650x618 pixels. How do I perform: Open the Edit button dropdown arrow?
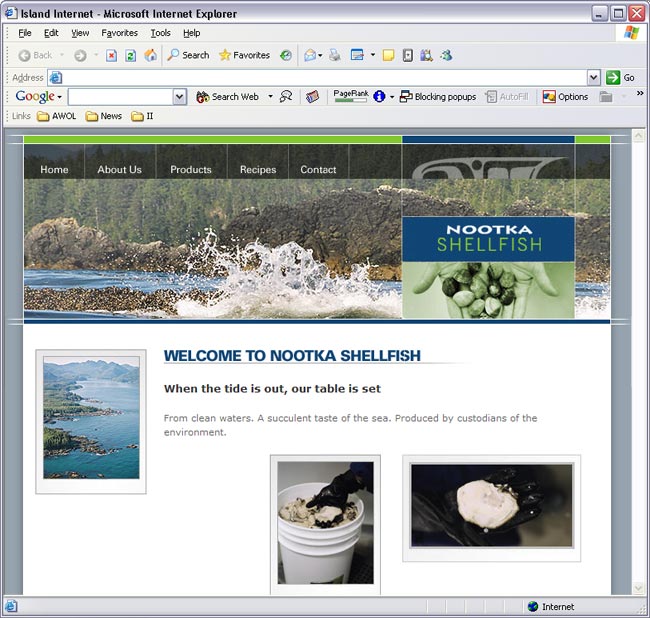coord(373,55)
